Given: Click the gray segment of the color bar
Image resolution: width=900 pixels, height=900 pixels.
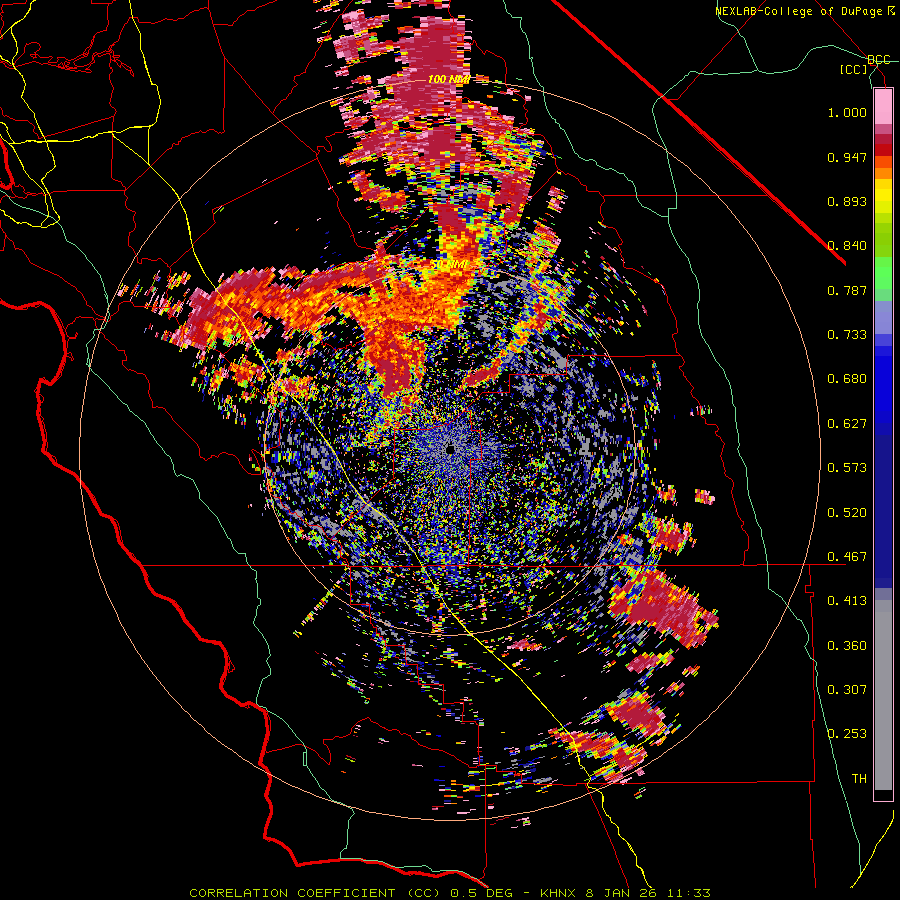Looking at the screenshot, I should click(883, 695).
